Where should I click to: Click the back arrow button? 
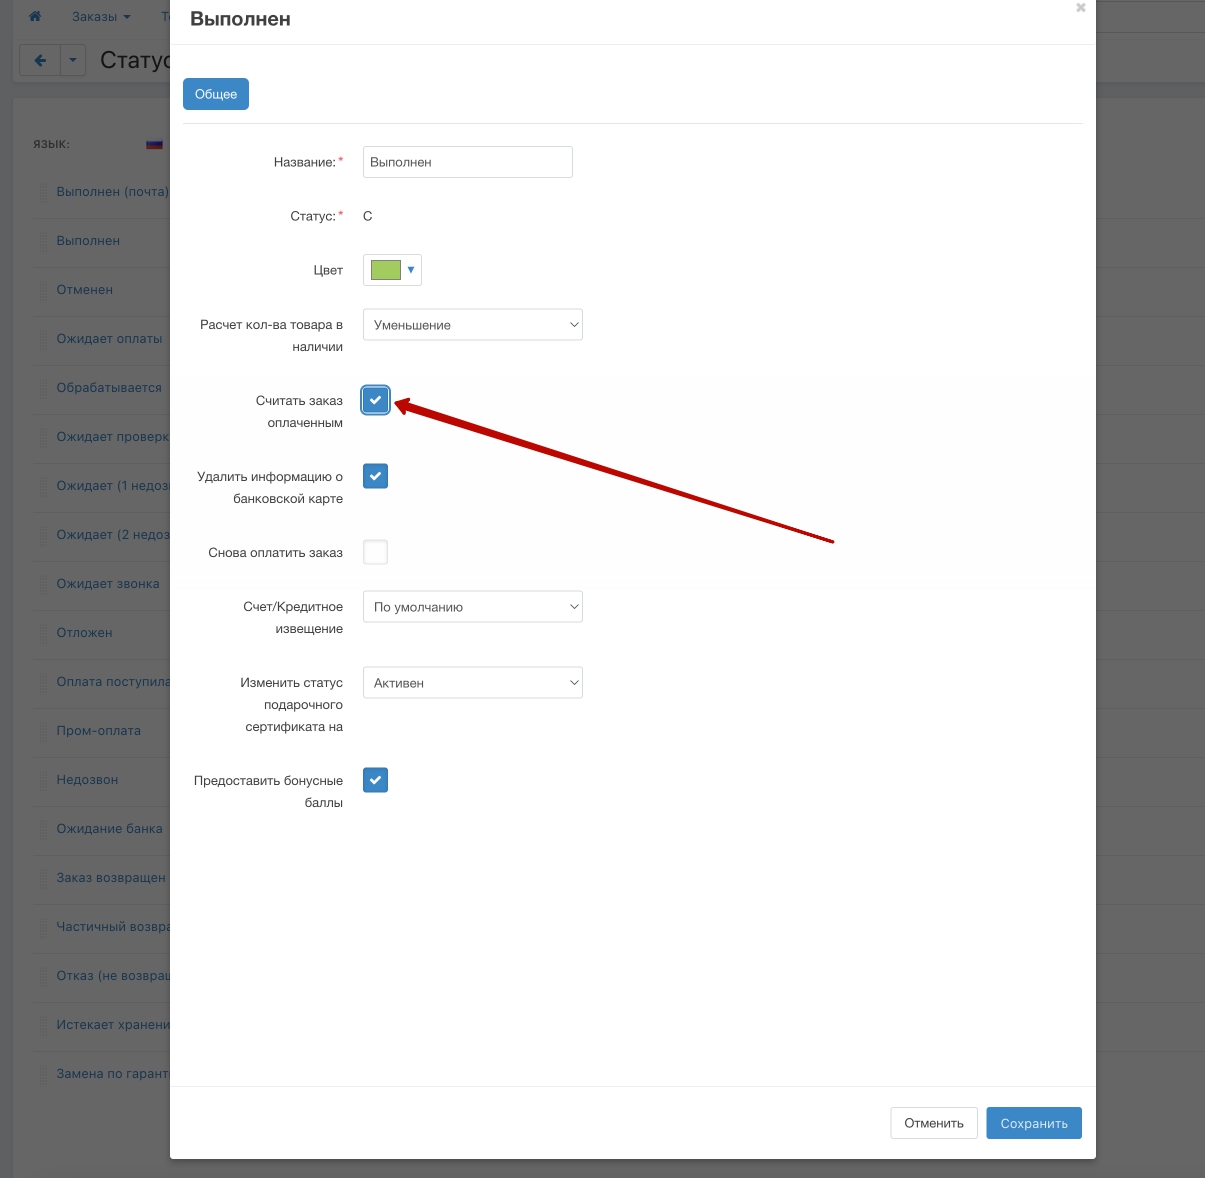click(x=40, y=61)
